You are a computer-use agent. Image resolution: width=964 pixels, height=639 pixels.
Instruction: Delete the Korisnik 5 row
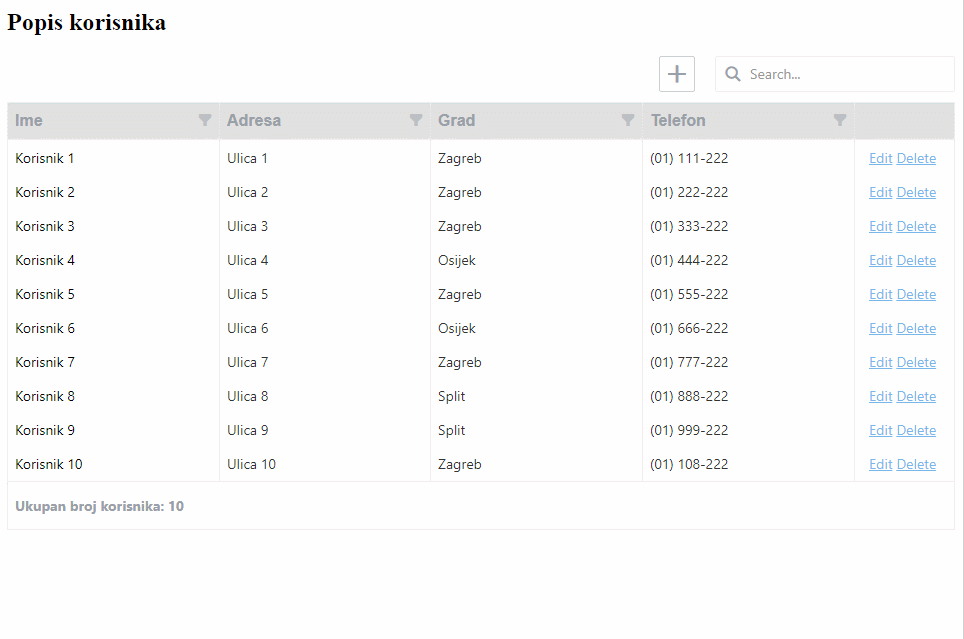tap(916, 294)
